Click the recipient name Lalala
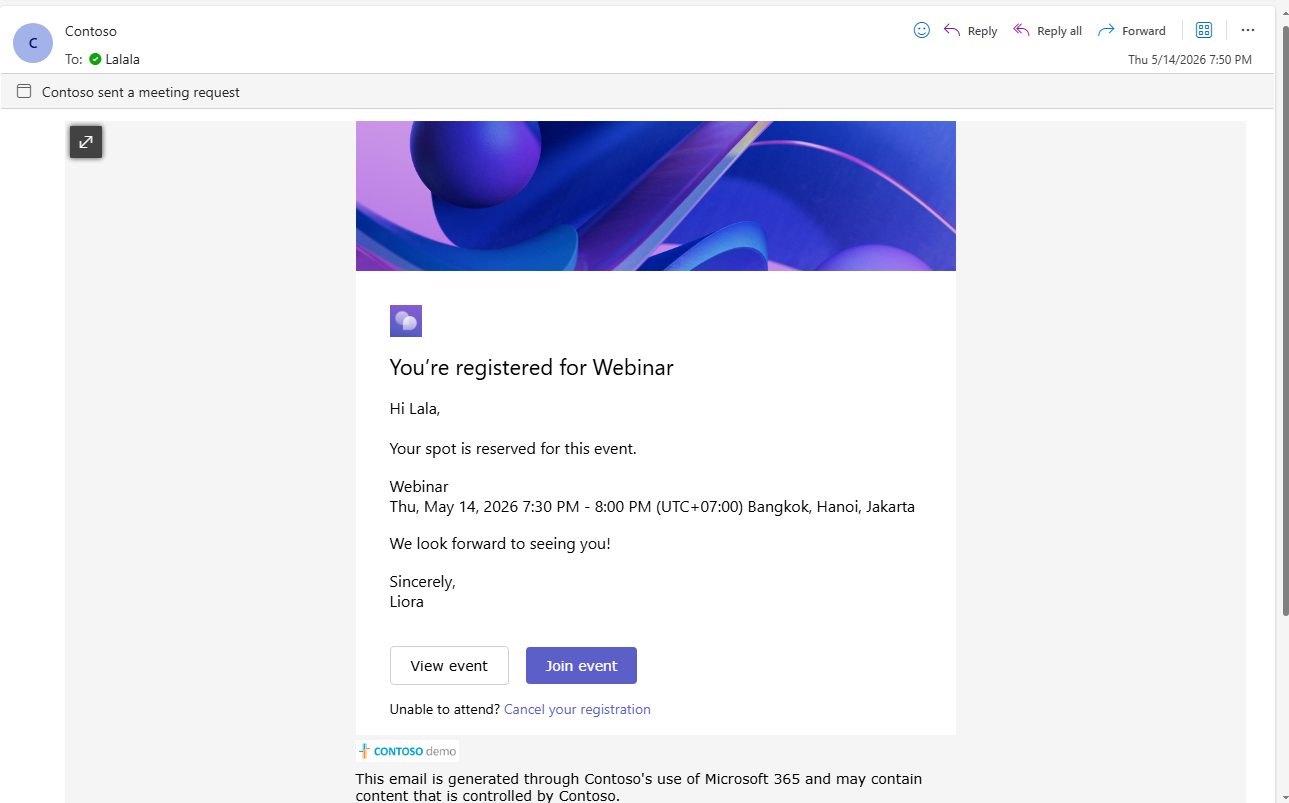This screenshot has width=1289, height=803. click(x=123, y=59)
